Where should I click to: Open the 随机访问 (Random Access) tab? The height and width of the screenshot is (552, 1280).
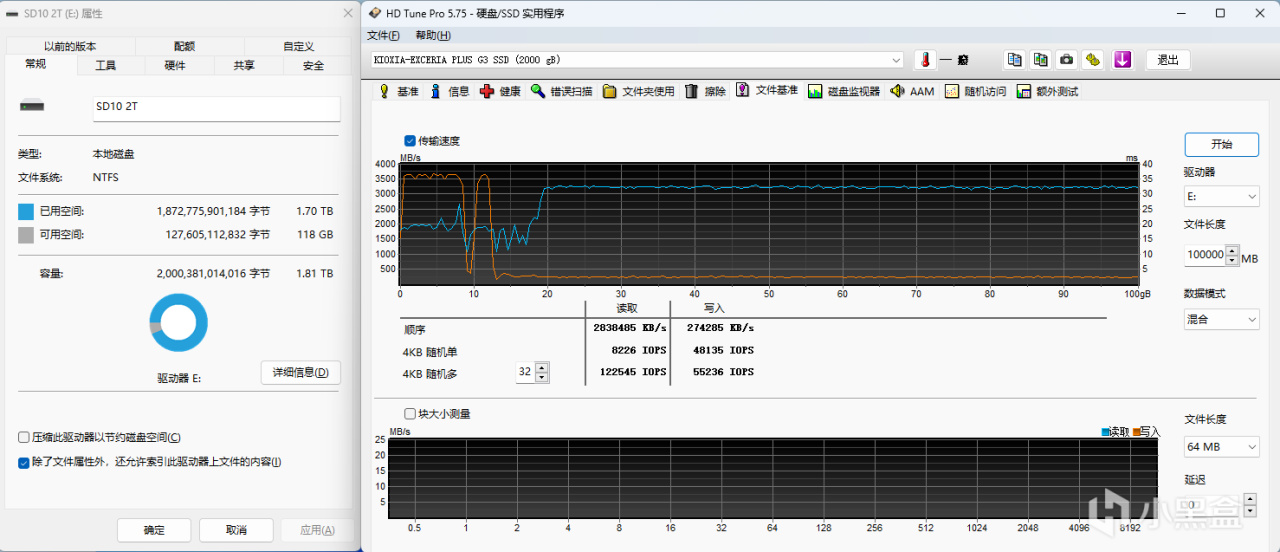[975, 91]
